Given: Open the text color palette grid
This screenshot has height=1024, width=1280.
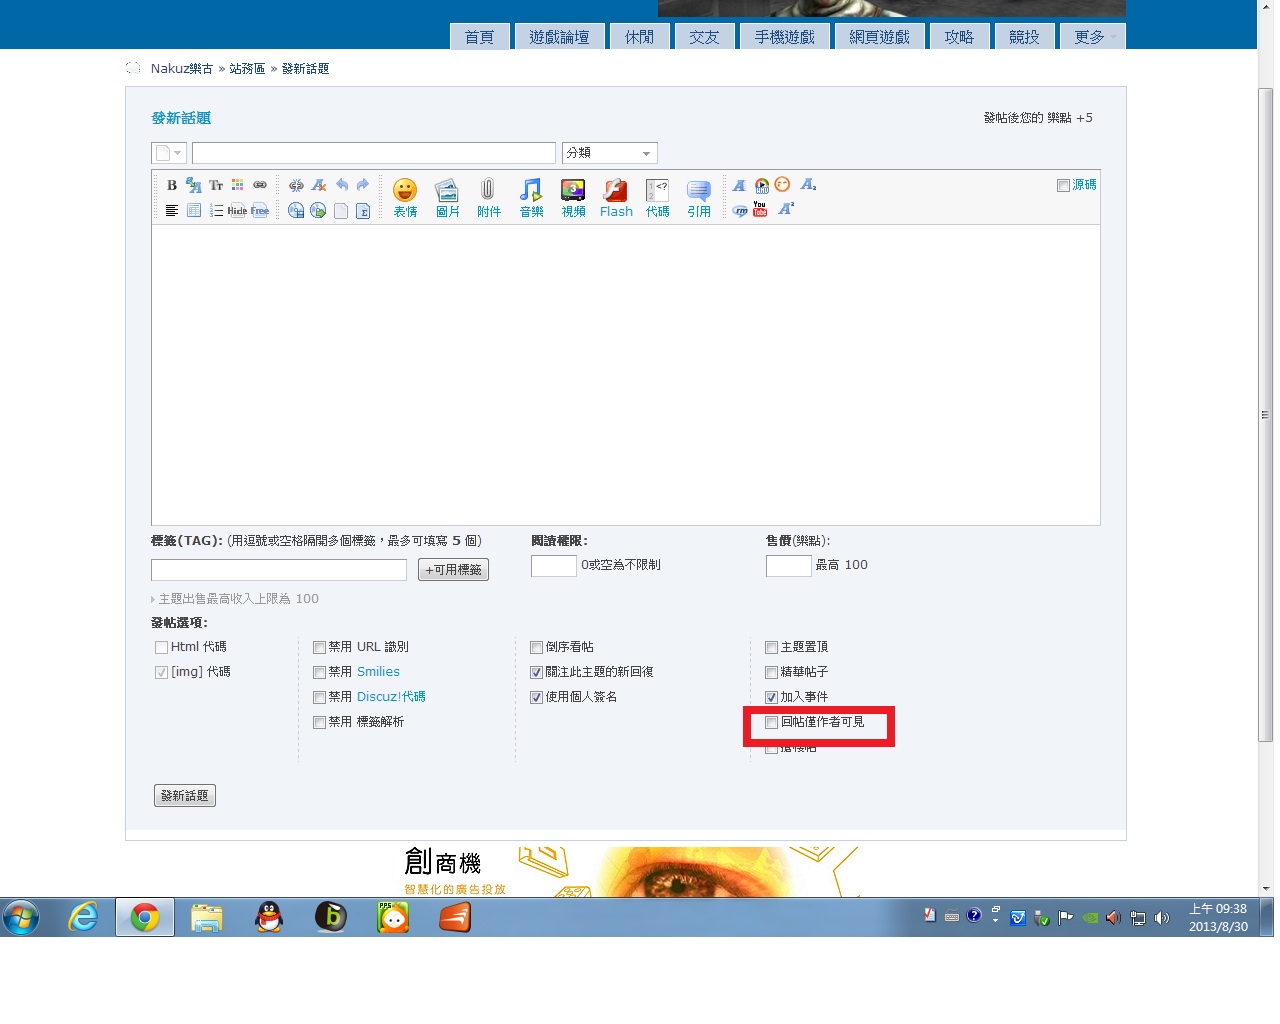Looking at the screenshot, I should [x=237, y=185].
